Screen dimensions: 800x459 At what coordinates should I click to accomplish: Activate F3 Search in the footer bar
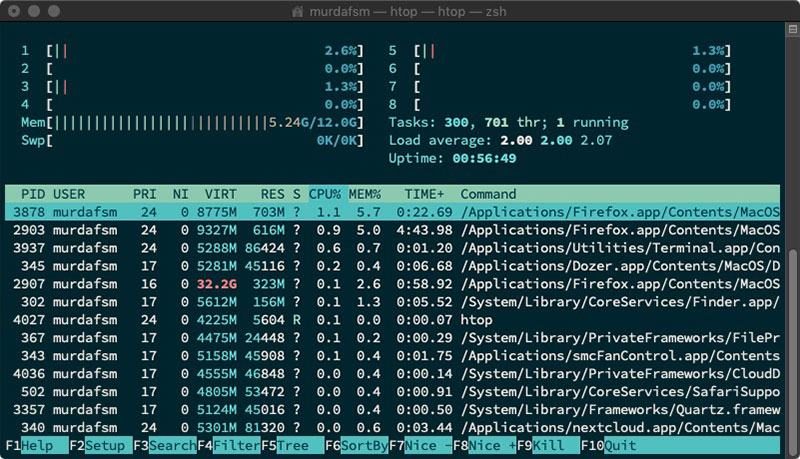172,446
